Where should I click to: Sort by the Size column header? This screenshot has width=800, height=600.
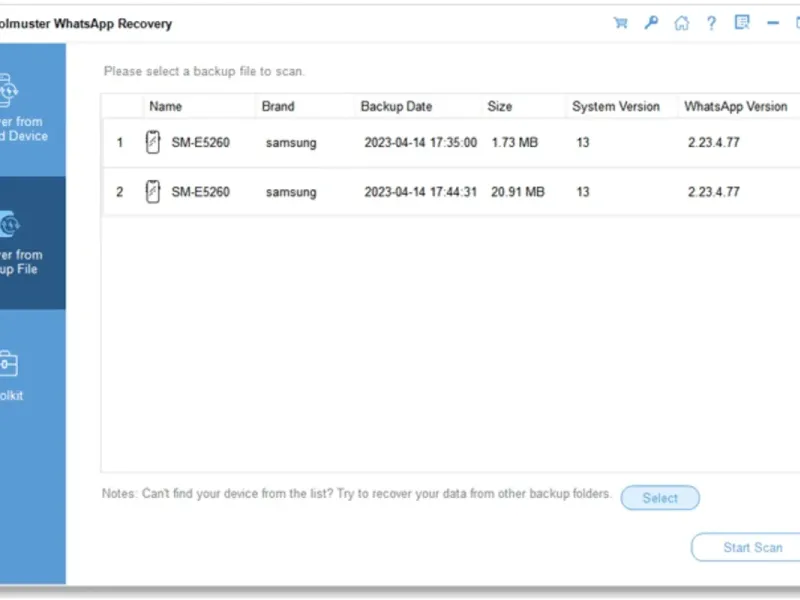point(499,106)
